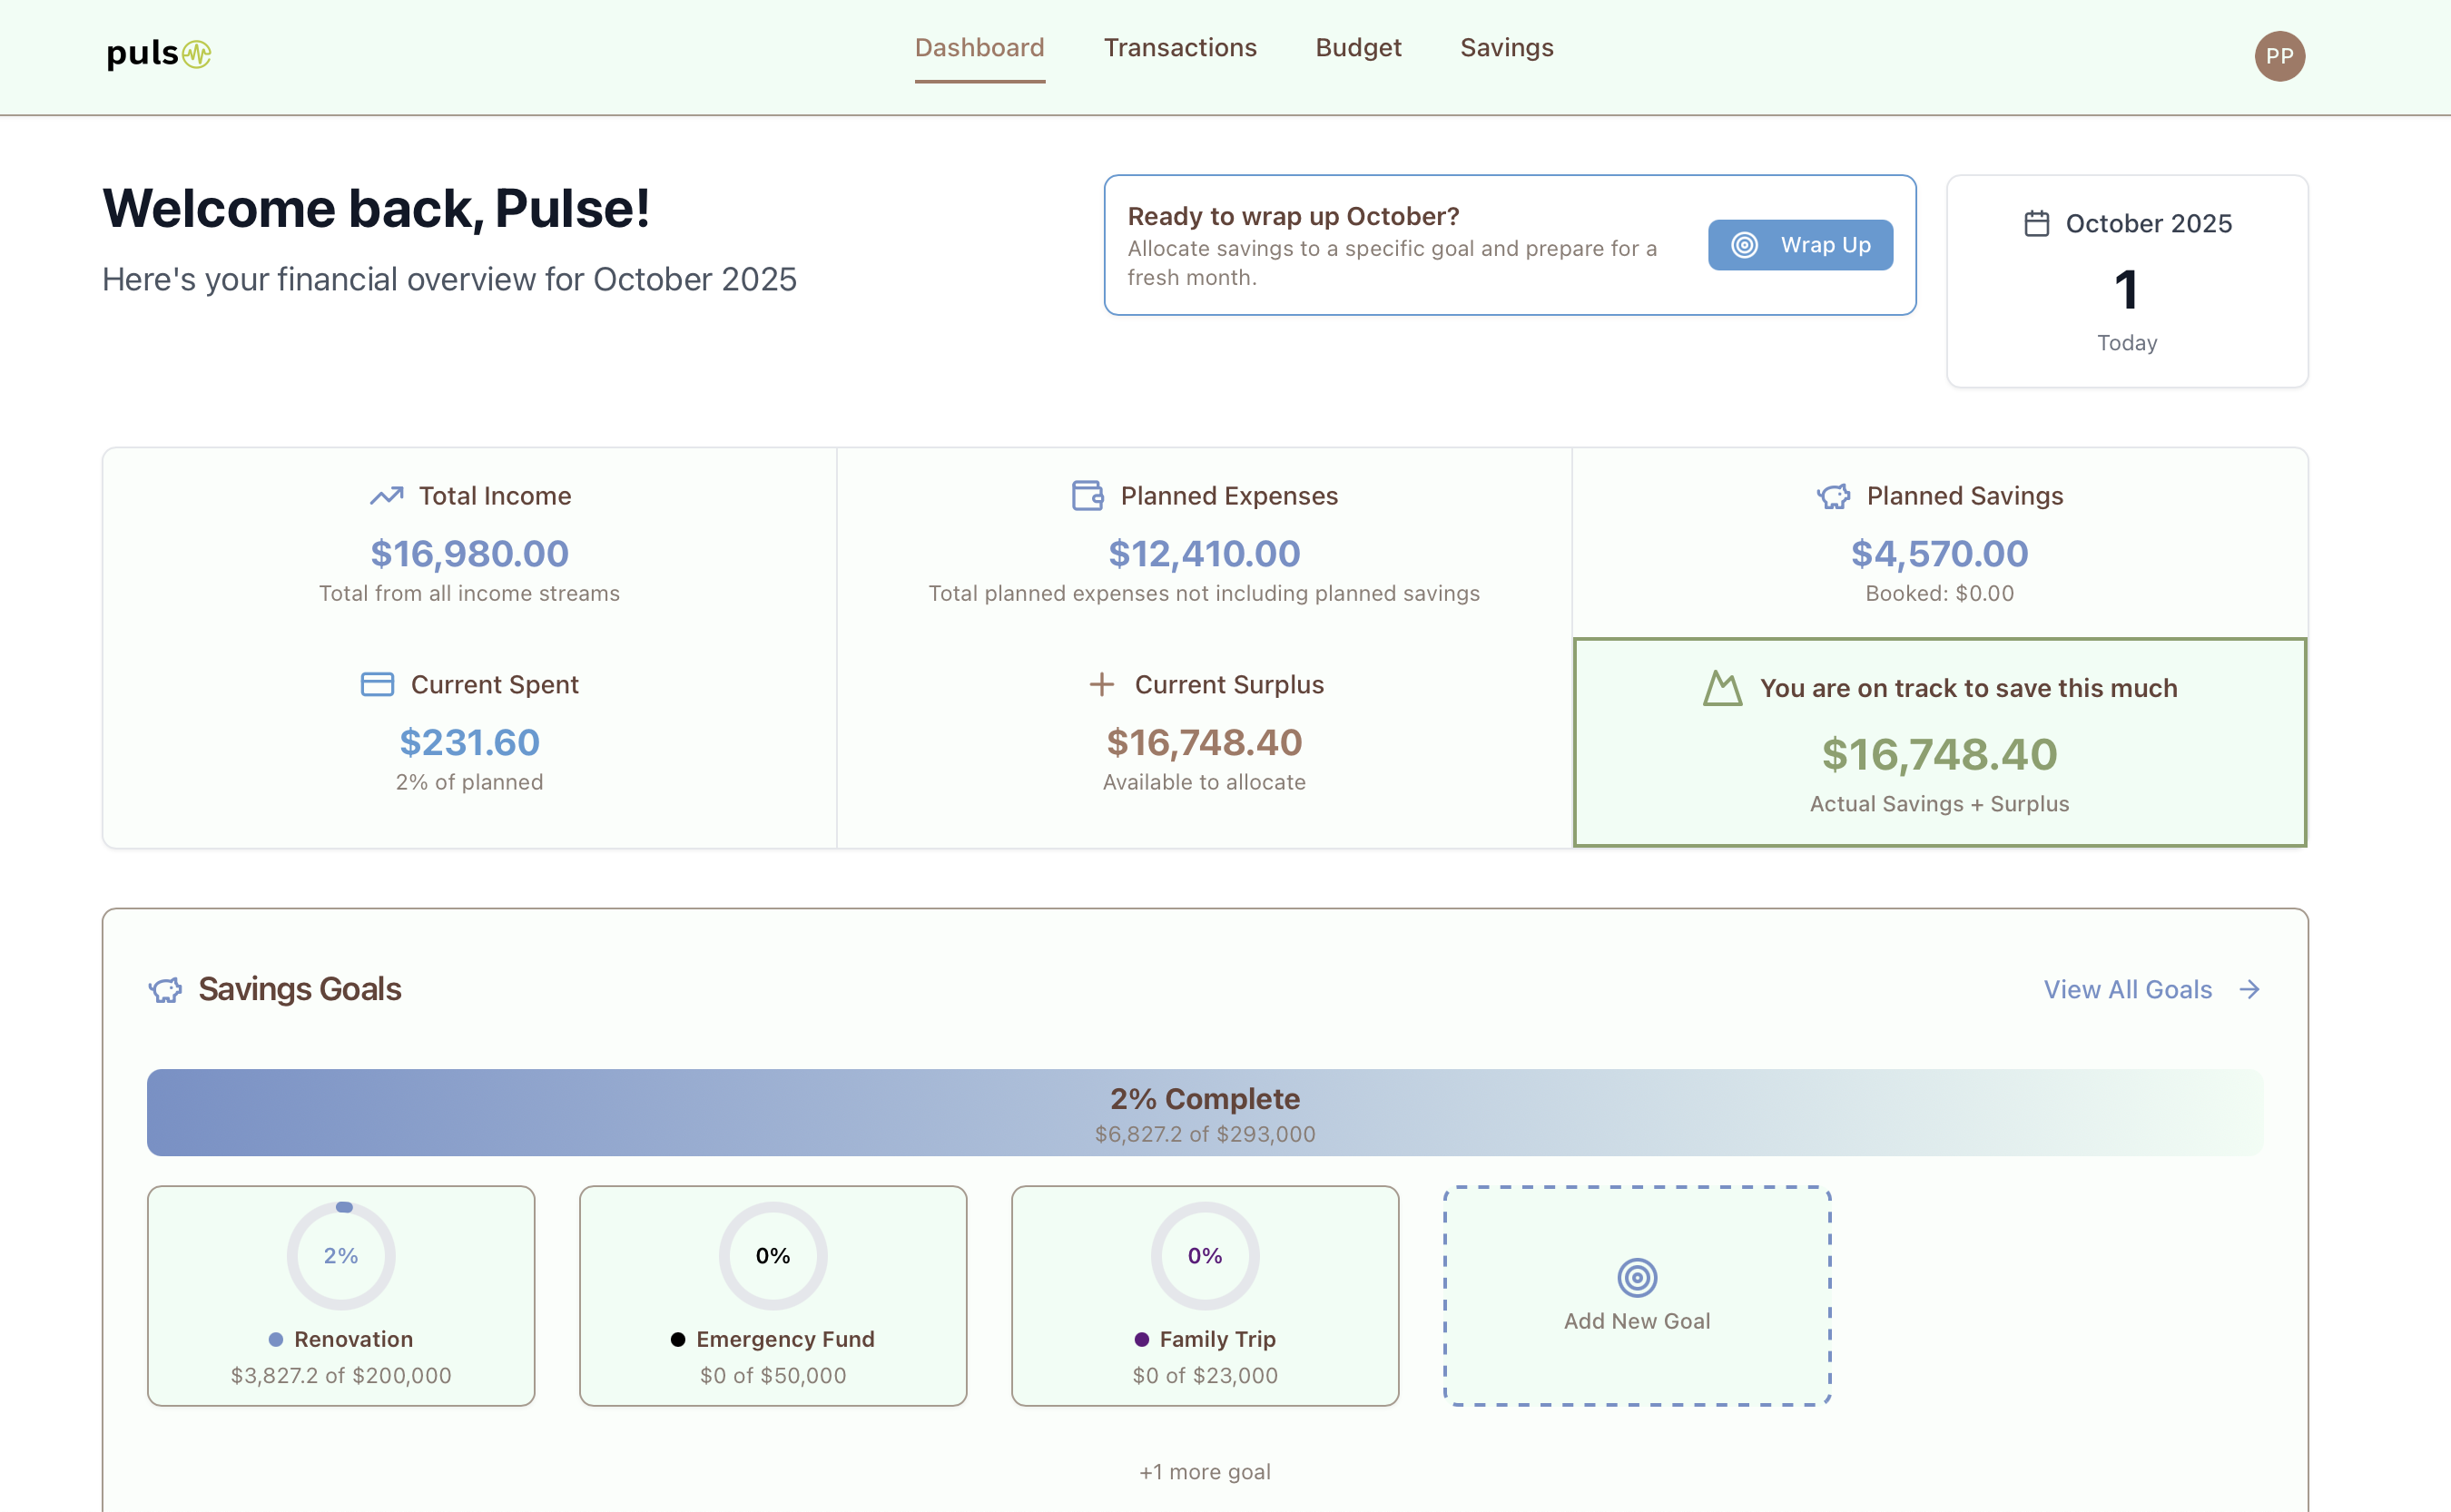
Task: Open the Budget tab
Action: pyautogui.click(x=1358, y=48)
